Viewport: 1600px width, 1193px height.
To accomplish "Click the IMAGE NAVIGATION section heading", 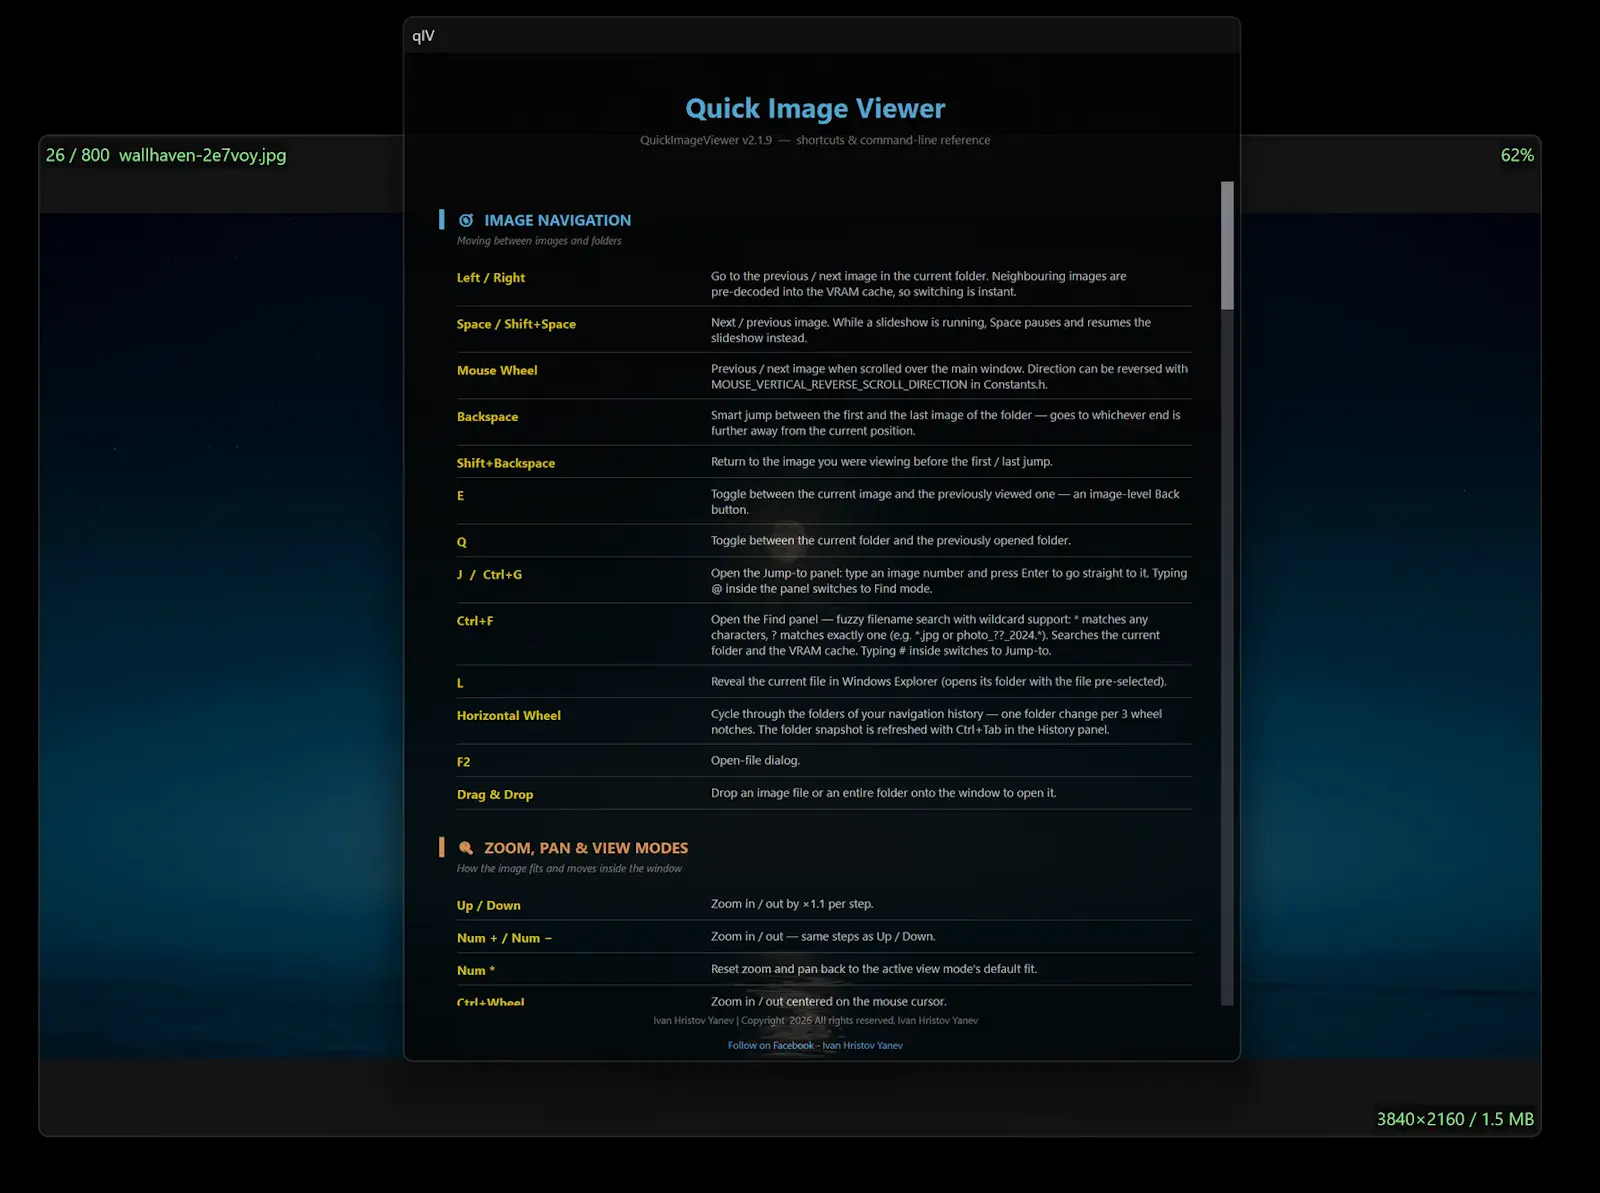I will pyautogui.click(x=557, y=220).
